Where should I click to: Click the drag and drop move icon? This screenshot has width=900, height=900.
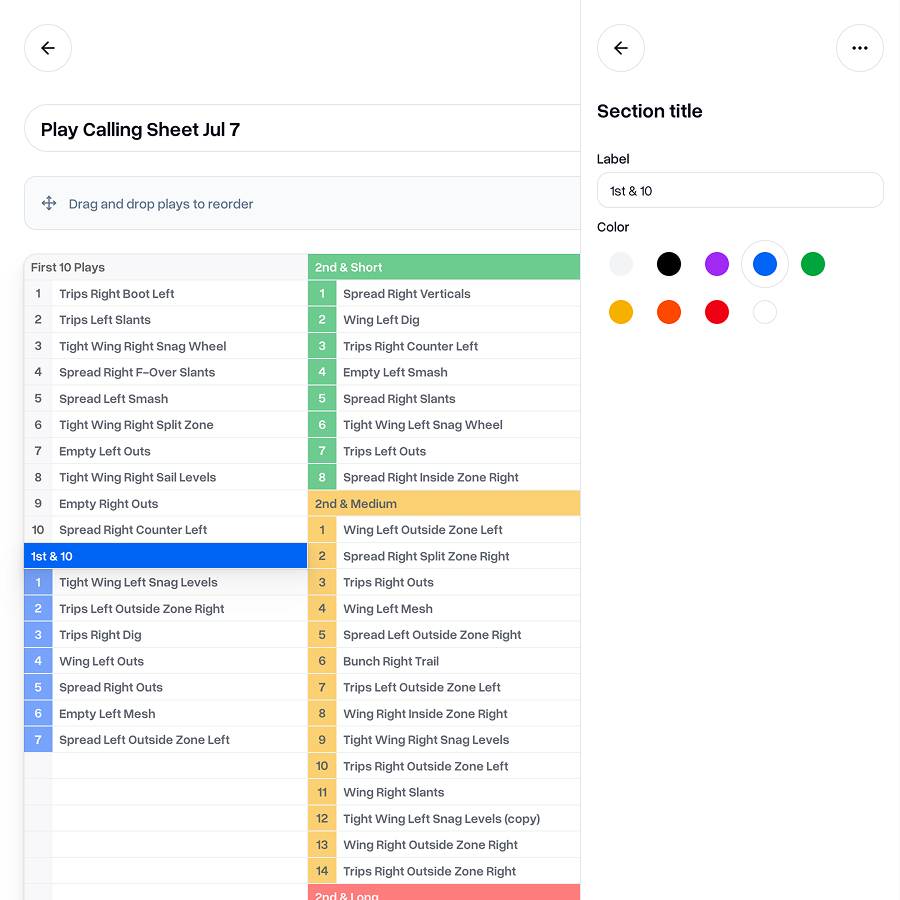(49, 203)
